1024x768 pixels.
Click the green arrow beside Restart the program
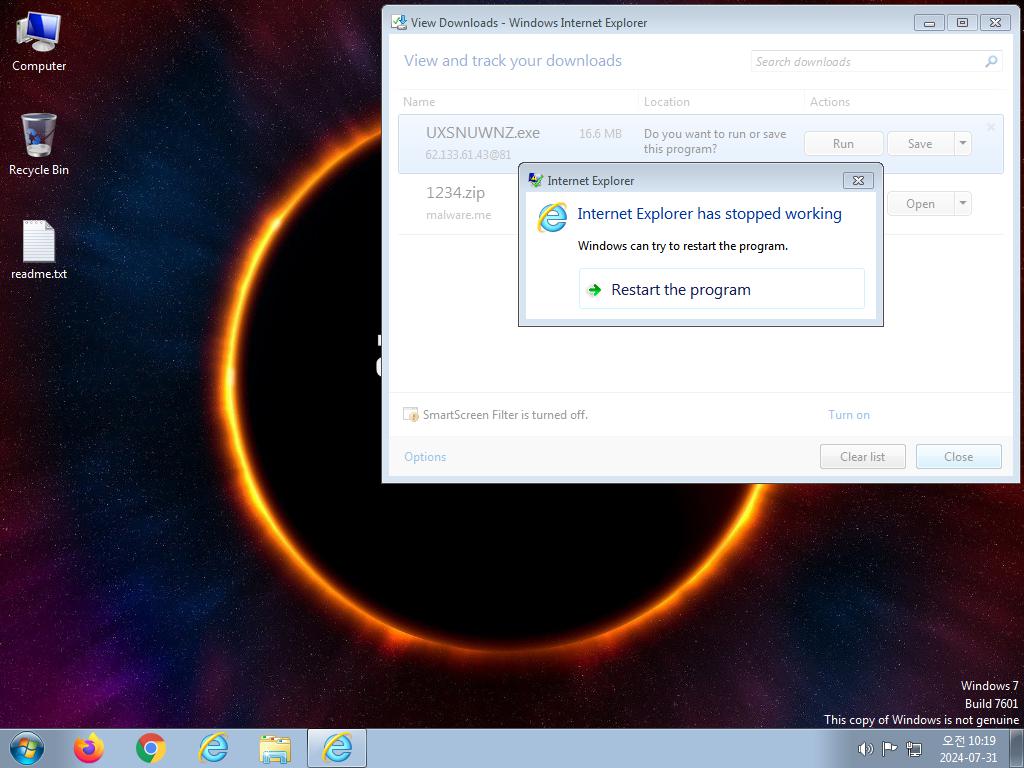[x=594, y=290]
